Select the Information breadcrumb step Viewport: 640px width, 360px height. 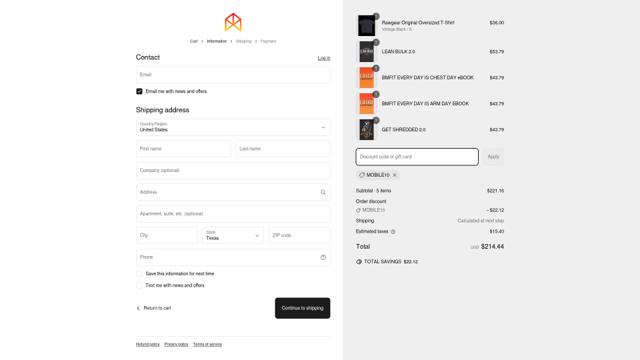tap(216, 41)
